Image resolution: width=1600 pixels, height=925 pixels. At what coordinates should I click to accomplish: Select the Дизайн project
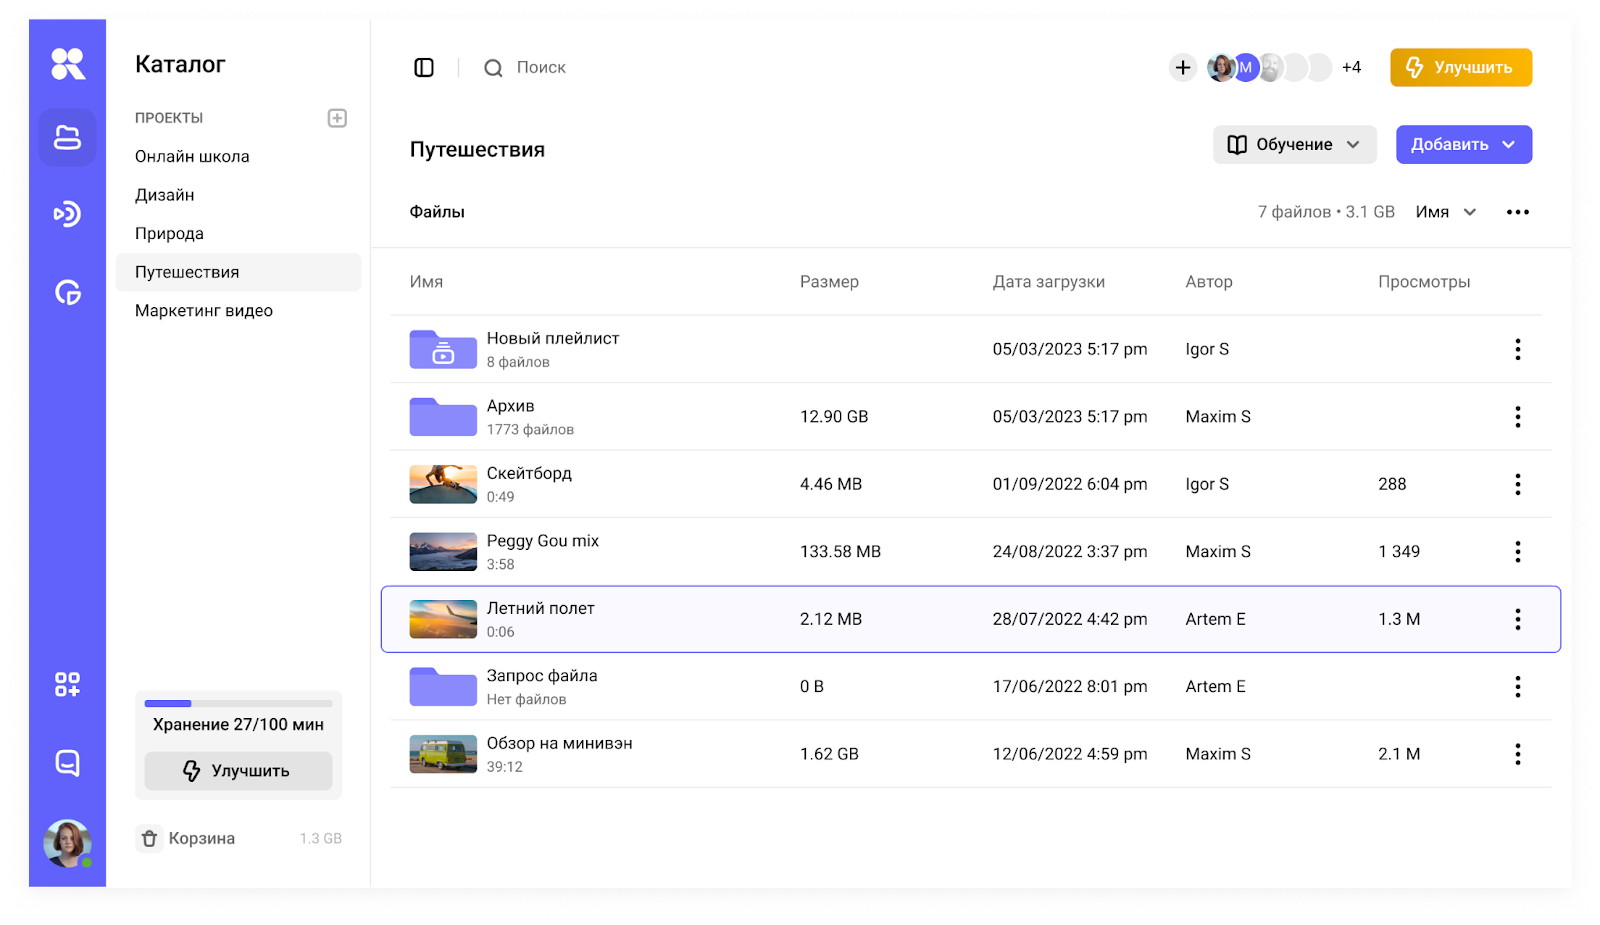(x=164, y=195)
